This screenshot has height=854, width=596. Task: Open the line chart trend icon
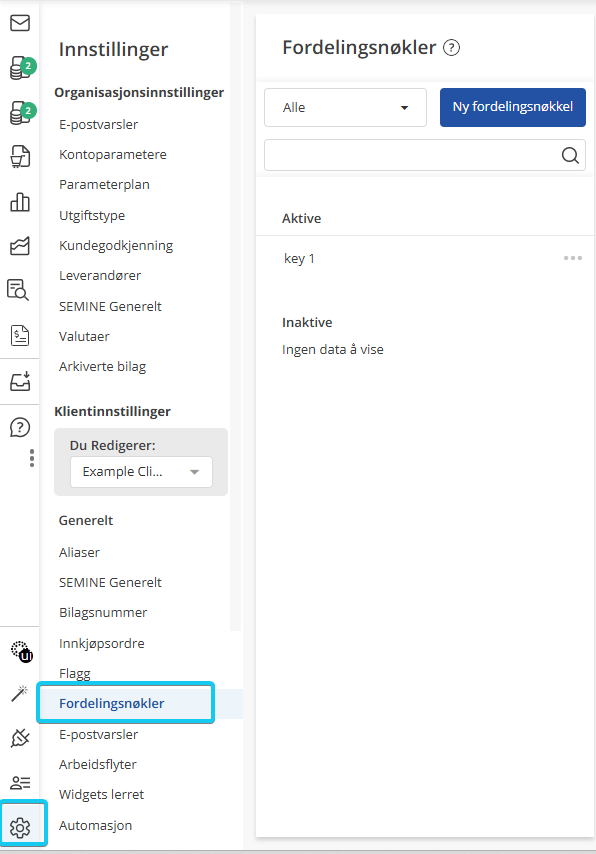click(20, 246)
